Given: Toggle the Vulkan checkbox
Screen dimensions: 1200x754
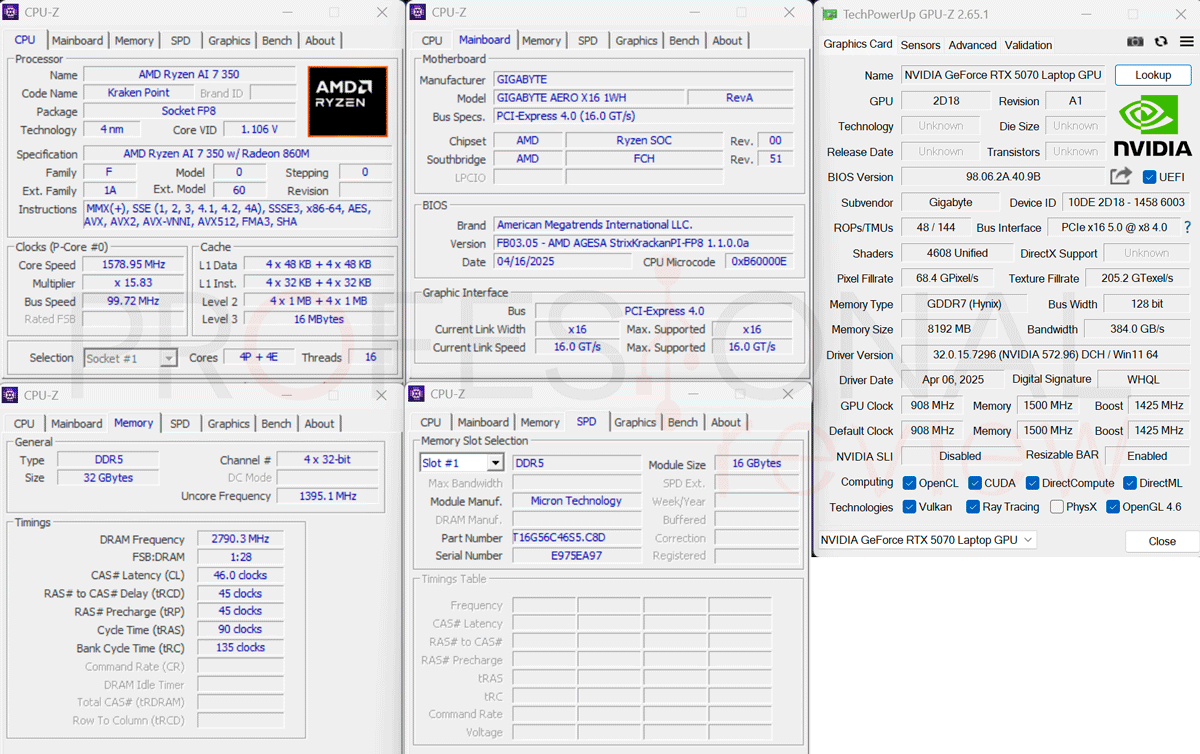Looking at the screenshot, I should (909, 507).
